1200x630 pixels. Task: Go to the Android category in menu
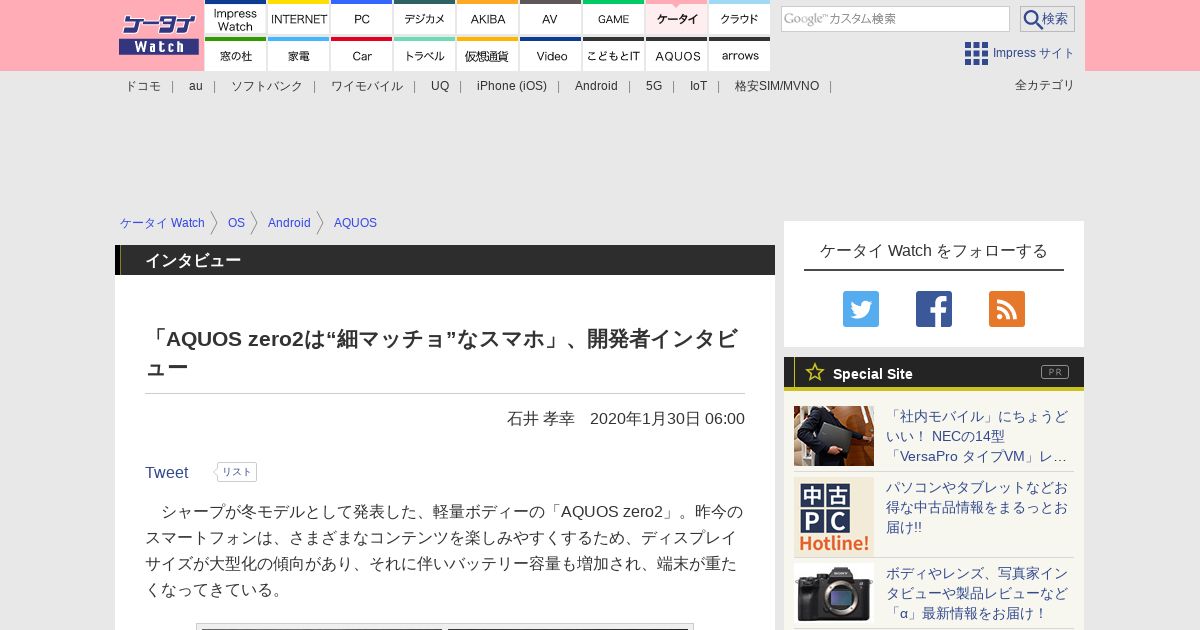(x=596, y=86)
